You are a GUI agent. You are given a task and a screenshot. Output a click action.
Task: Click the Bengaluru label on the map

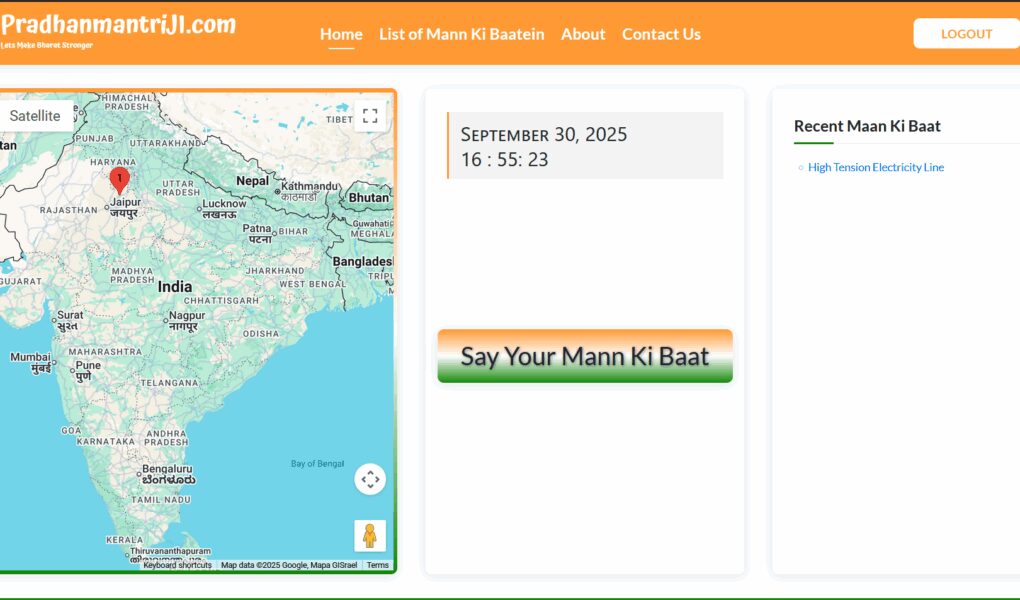click(167, 469)
